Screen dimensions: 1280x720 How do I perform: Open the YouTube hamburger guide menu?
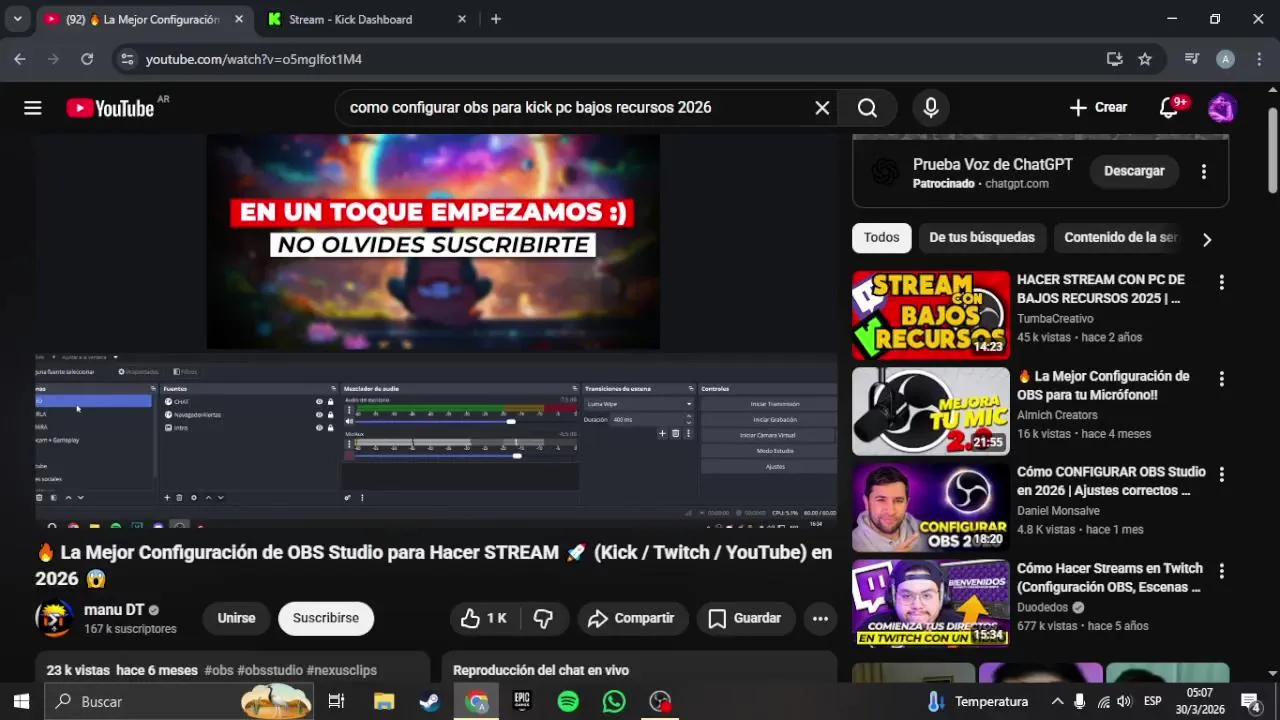[x=33, y=108]
